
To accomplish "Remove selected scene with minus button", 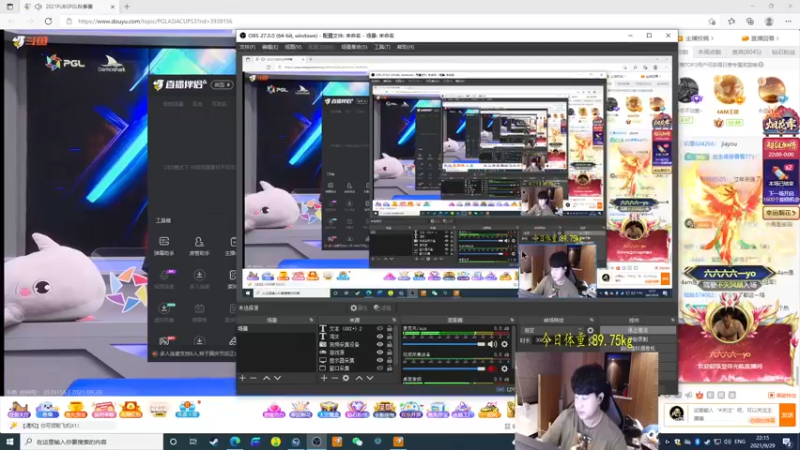I will tap(253, 378).
